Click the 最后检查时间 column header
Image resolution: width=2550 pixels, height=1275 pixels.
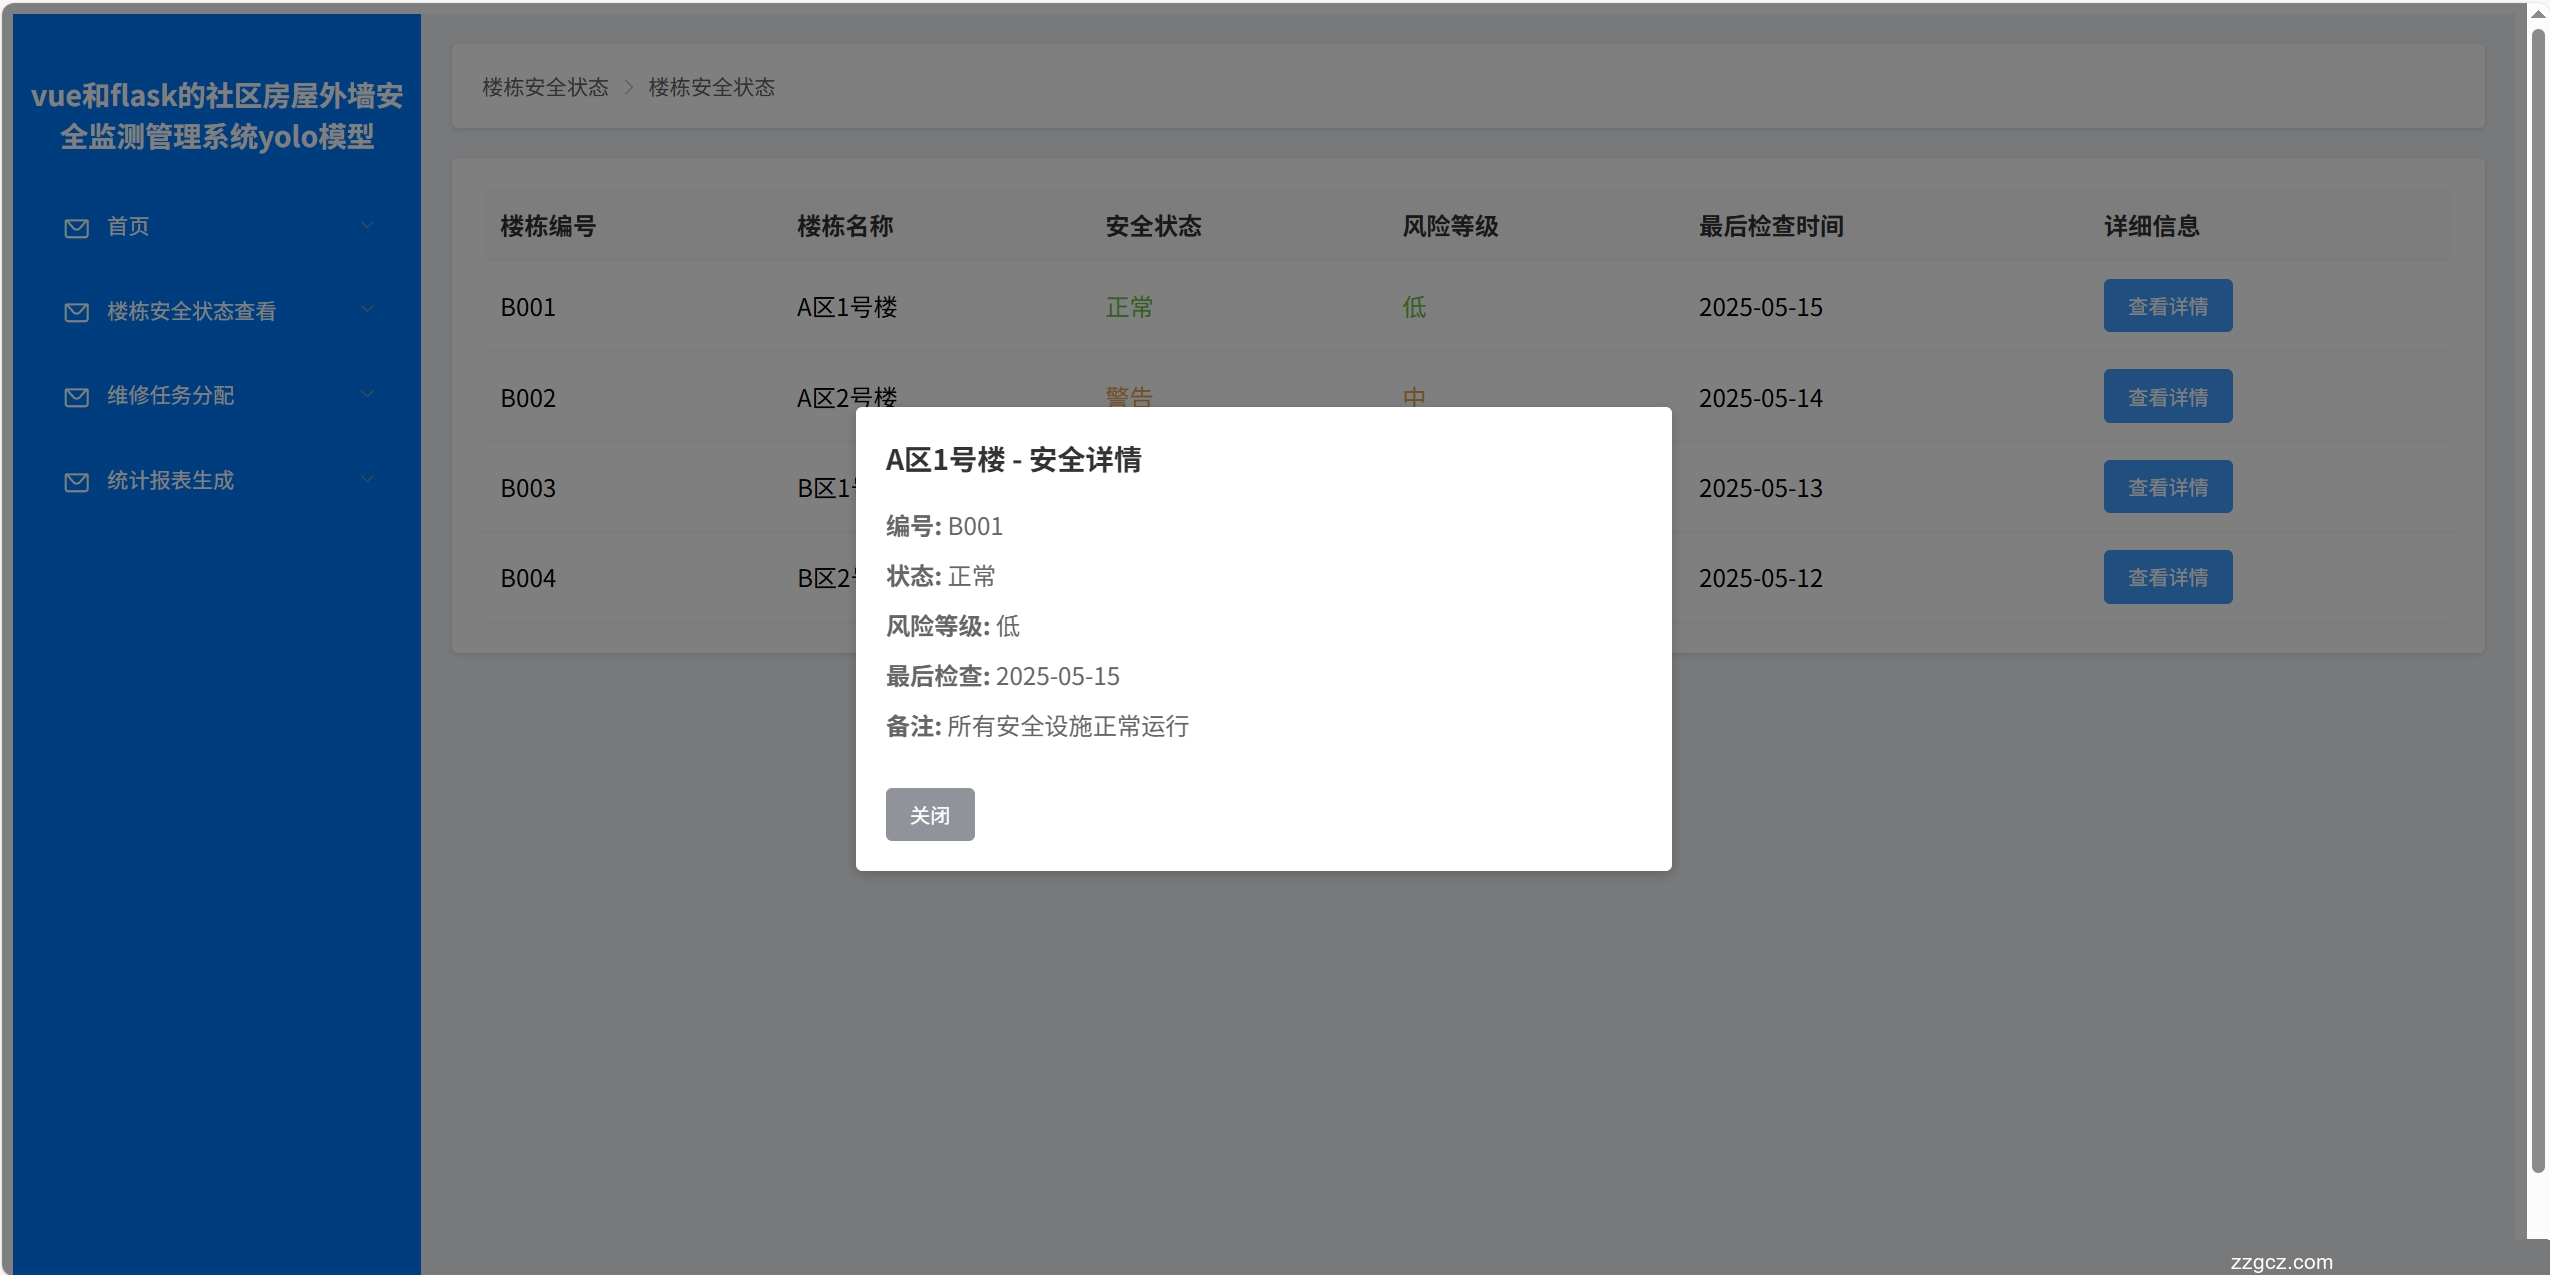point(1770,226)
